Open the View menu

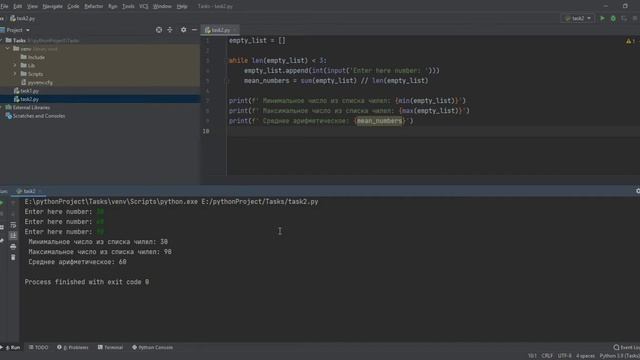coord(32,6)
